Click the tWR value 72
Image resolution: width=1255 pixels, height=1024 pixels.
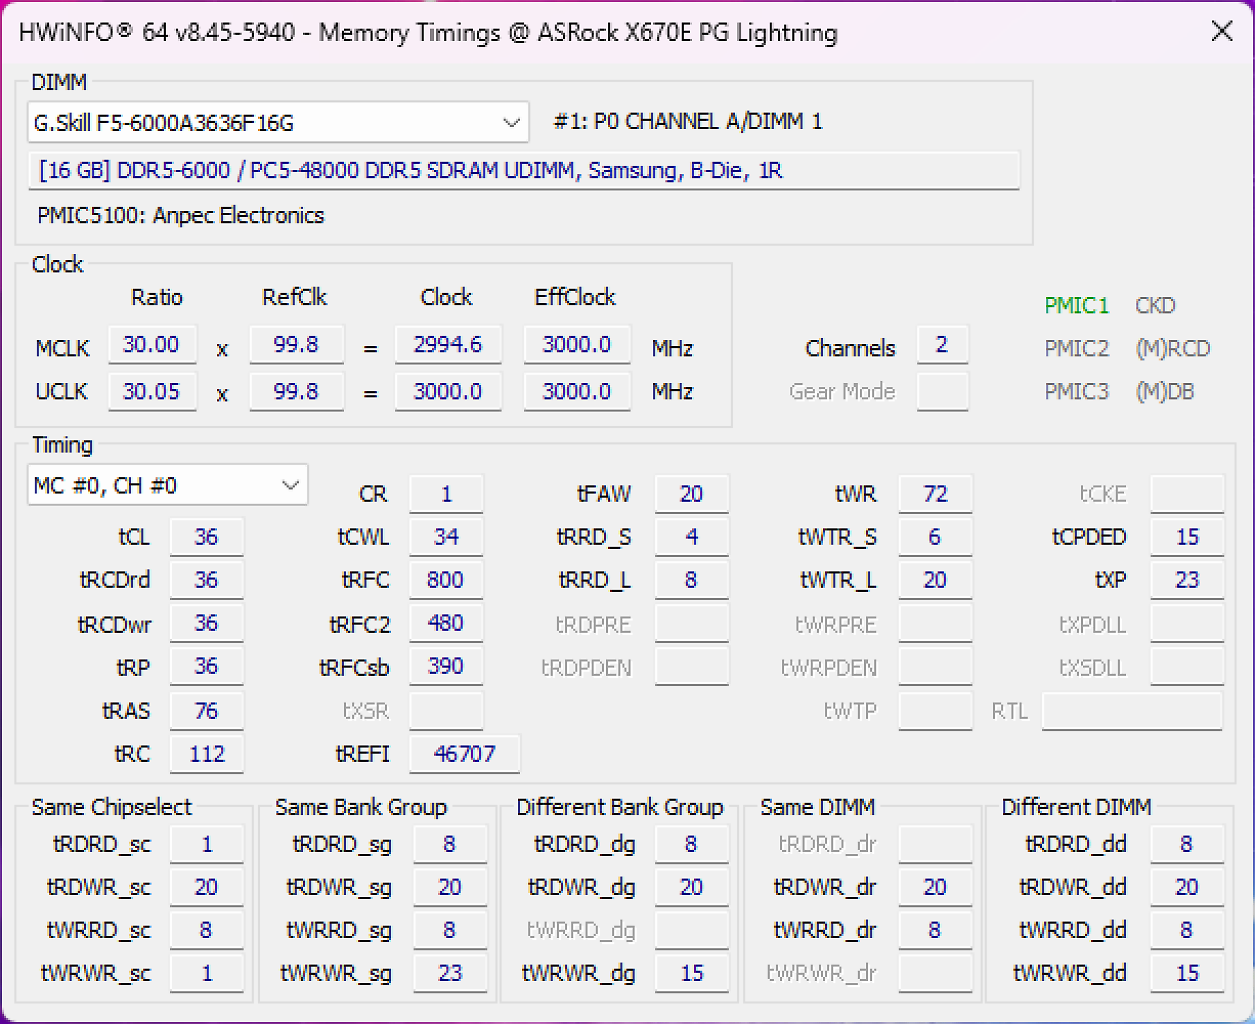[935, 494]
